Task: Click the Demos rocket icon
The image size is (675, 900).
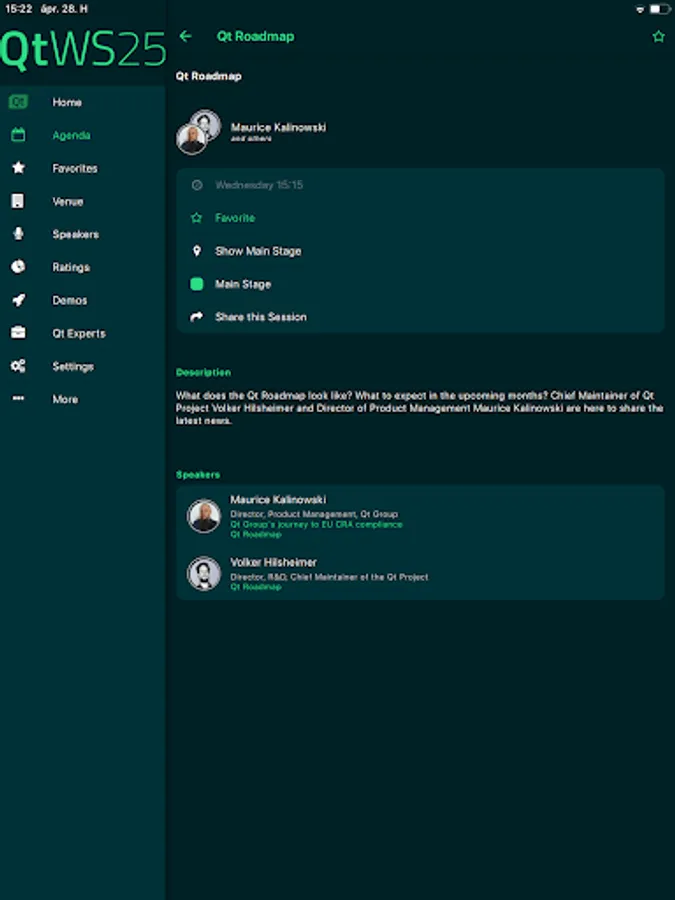Action: pyautogui.click(x=18, y=300)
